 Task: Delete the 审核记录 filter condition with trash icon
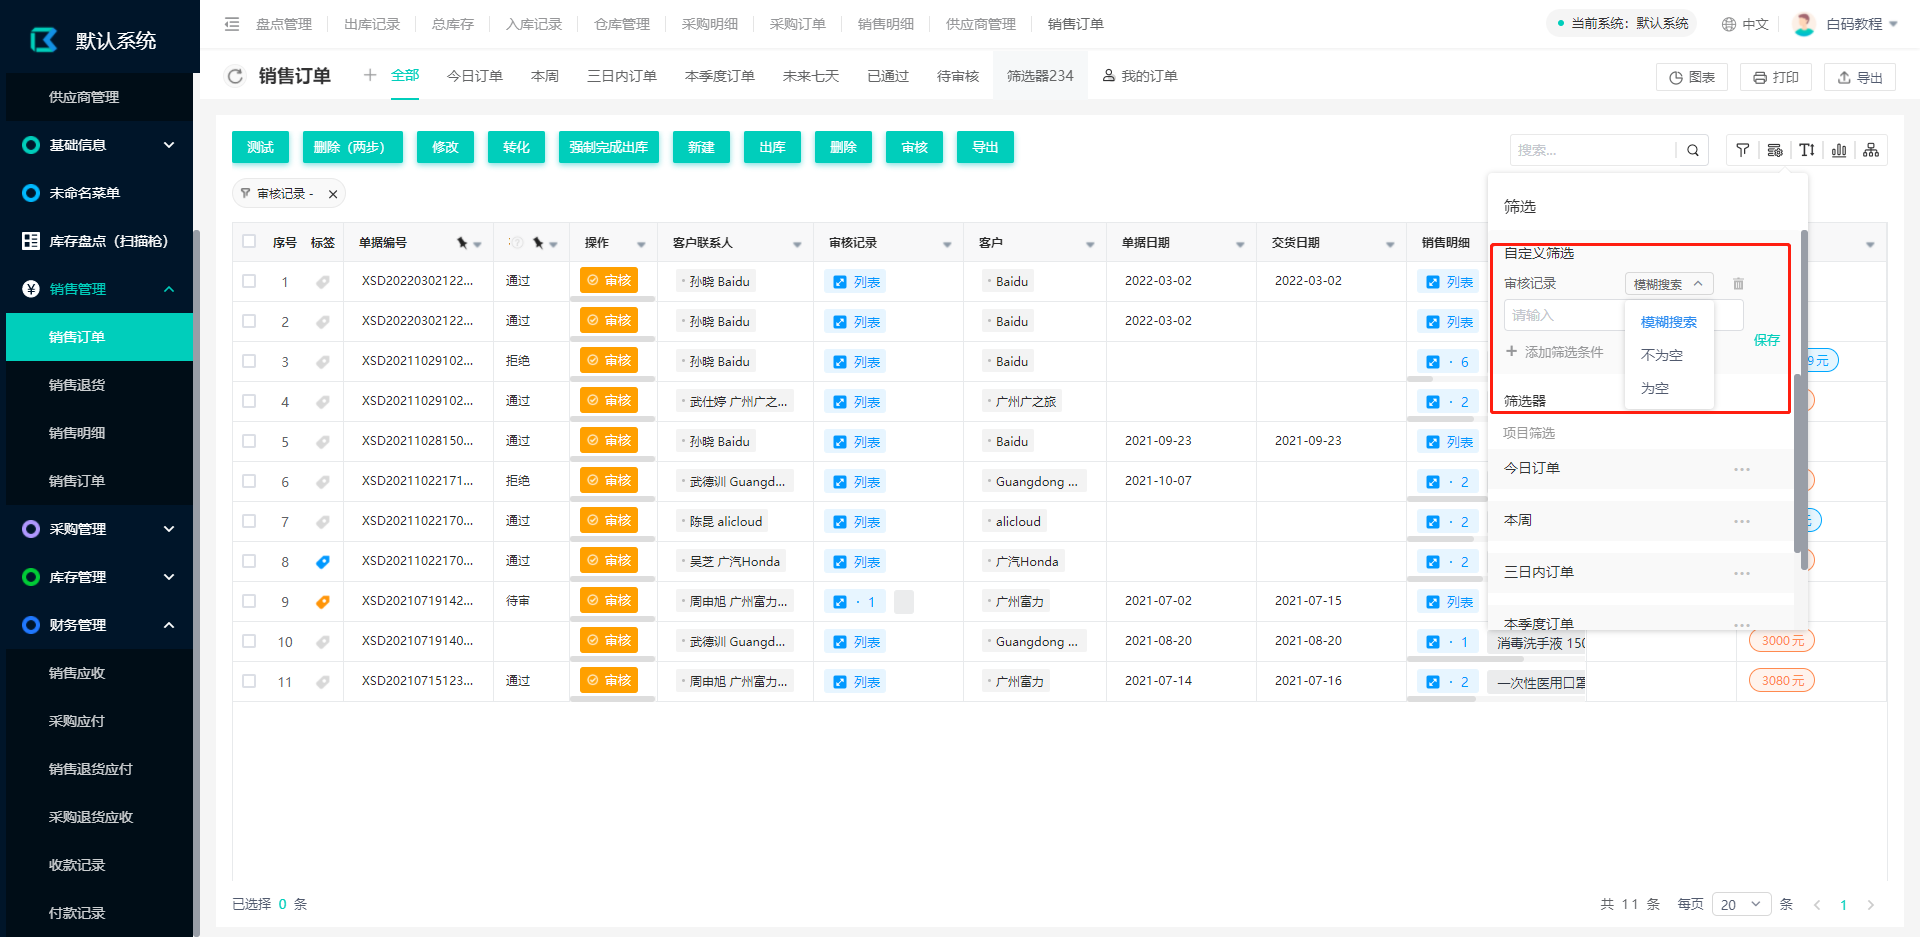click(1738, 284)
